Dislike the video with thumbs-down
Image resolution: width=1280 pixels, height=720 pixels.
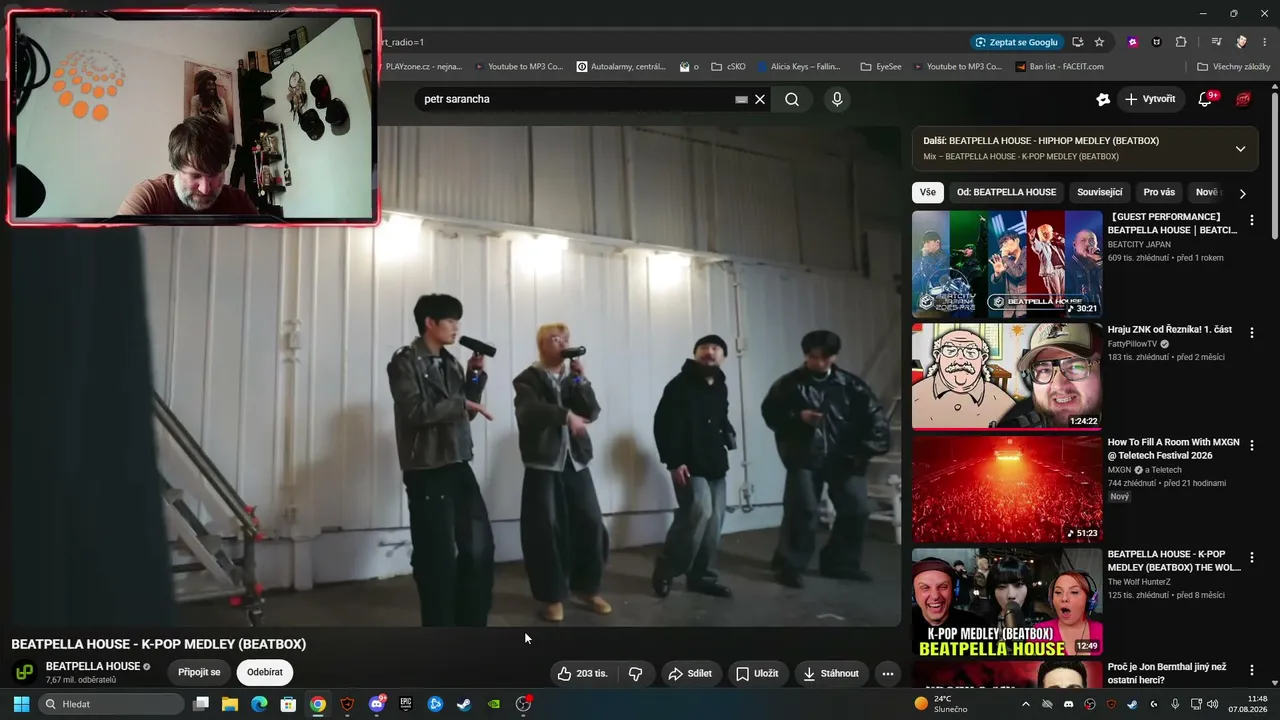pyautogui.click(x=636, y=673)
